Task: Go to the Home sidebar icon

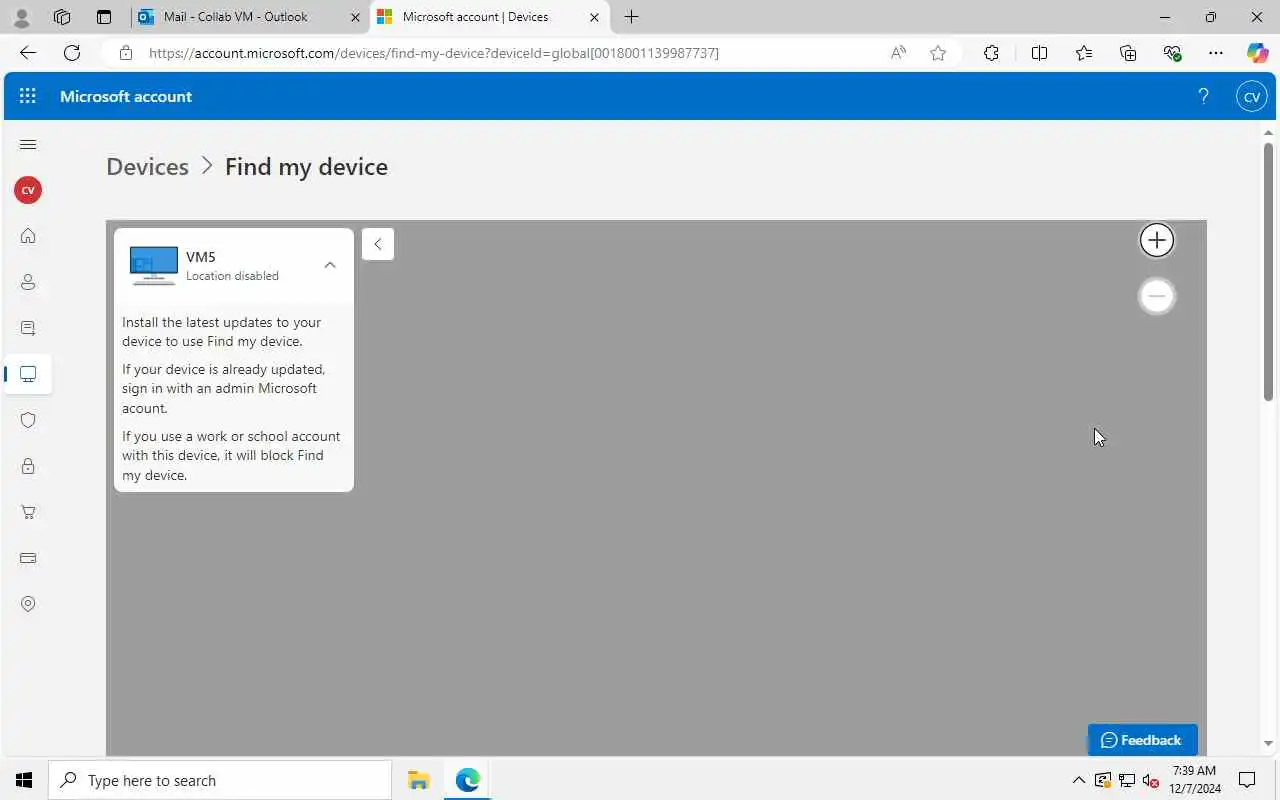Action: coord(28,236)
